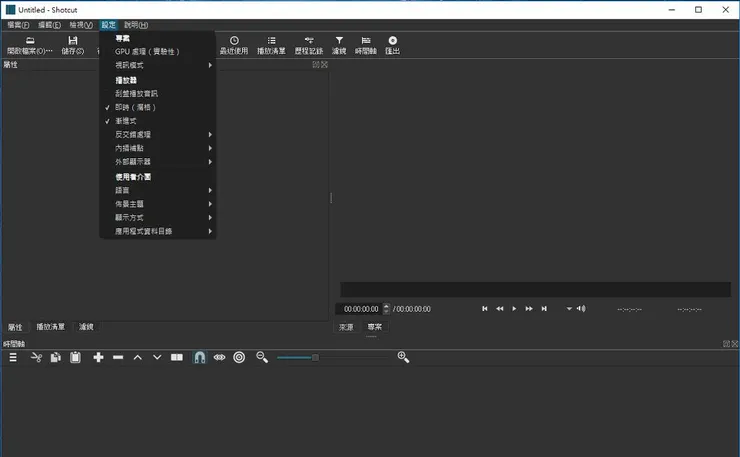
Task: Expand the 應用程式資料目錄 app data submenu
Action: 158,231
